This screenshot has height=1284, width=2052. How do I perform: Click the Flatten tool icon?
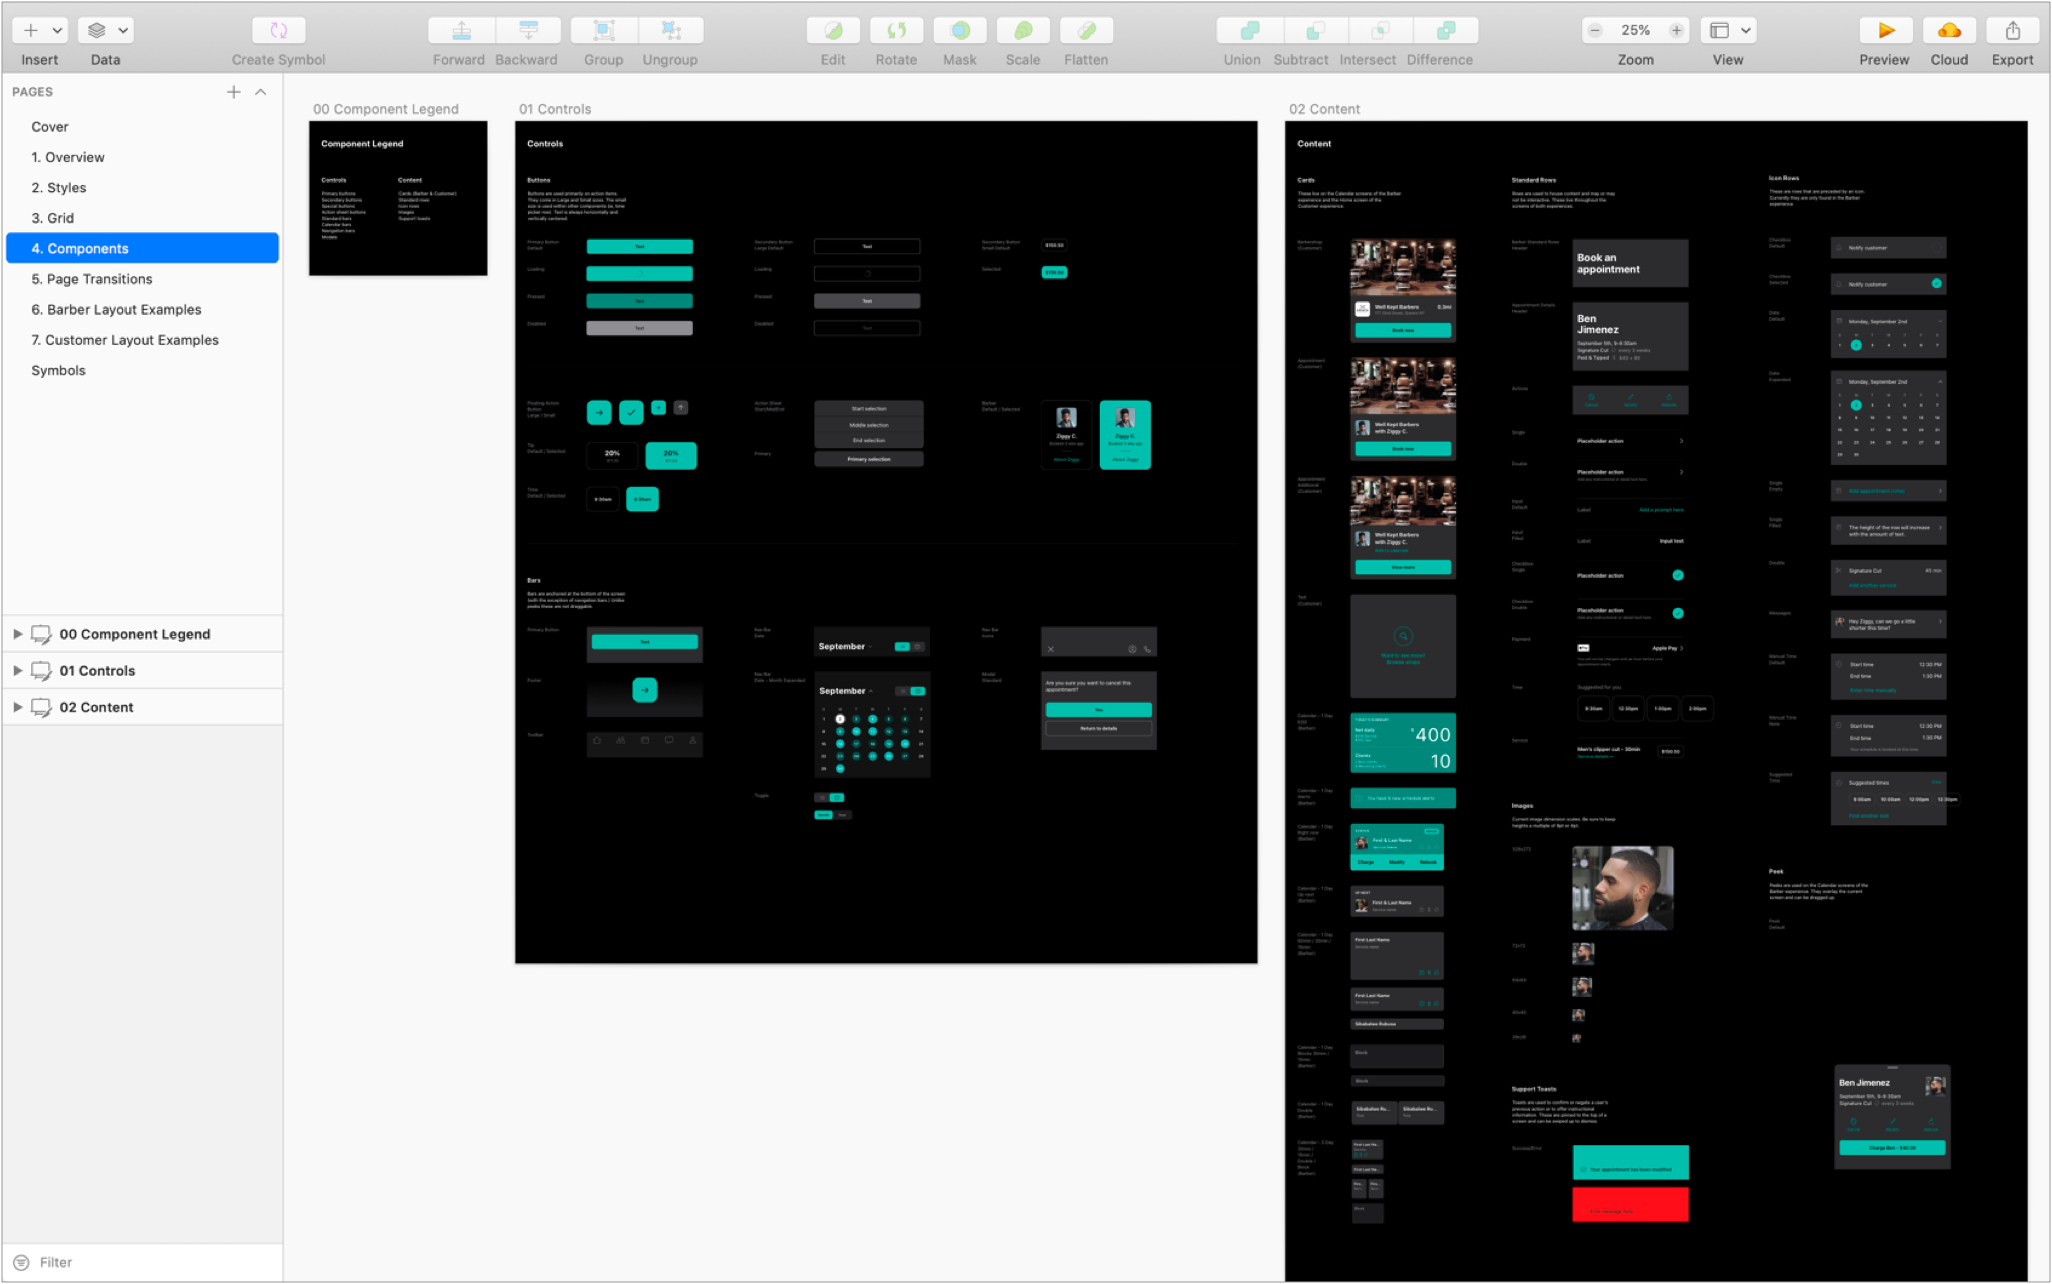pyautogui.click(x=1086, y=31)
